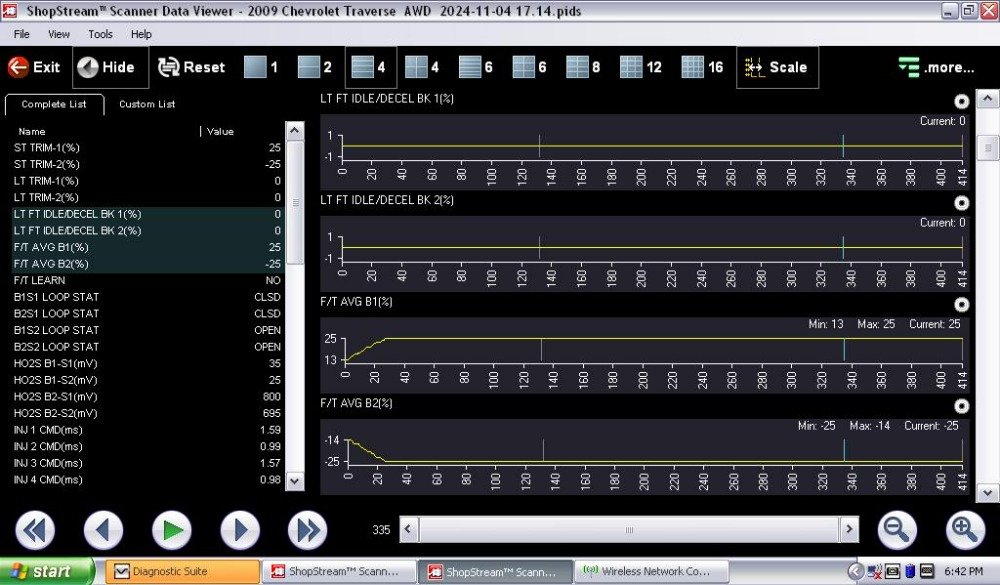Click the Value column header
Viewport: 1000px width, 585px height.
[x=220, y=131]
